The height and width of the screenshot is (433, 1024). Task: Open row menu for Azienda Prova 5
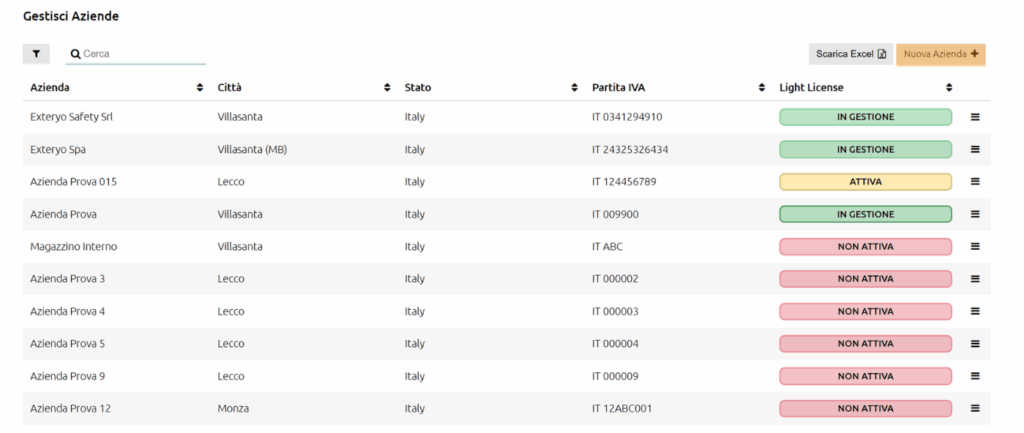[975, 344]
